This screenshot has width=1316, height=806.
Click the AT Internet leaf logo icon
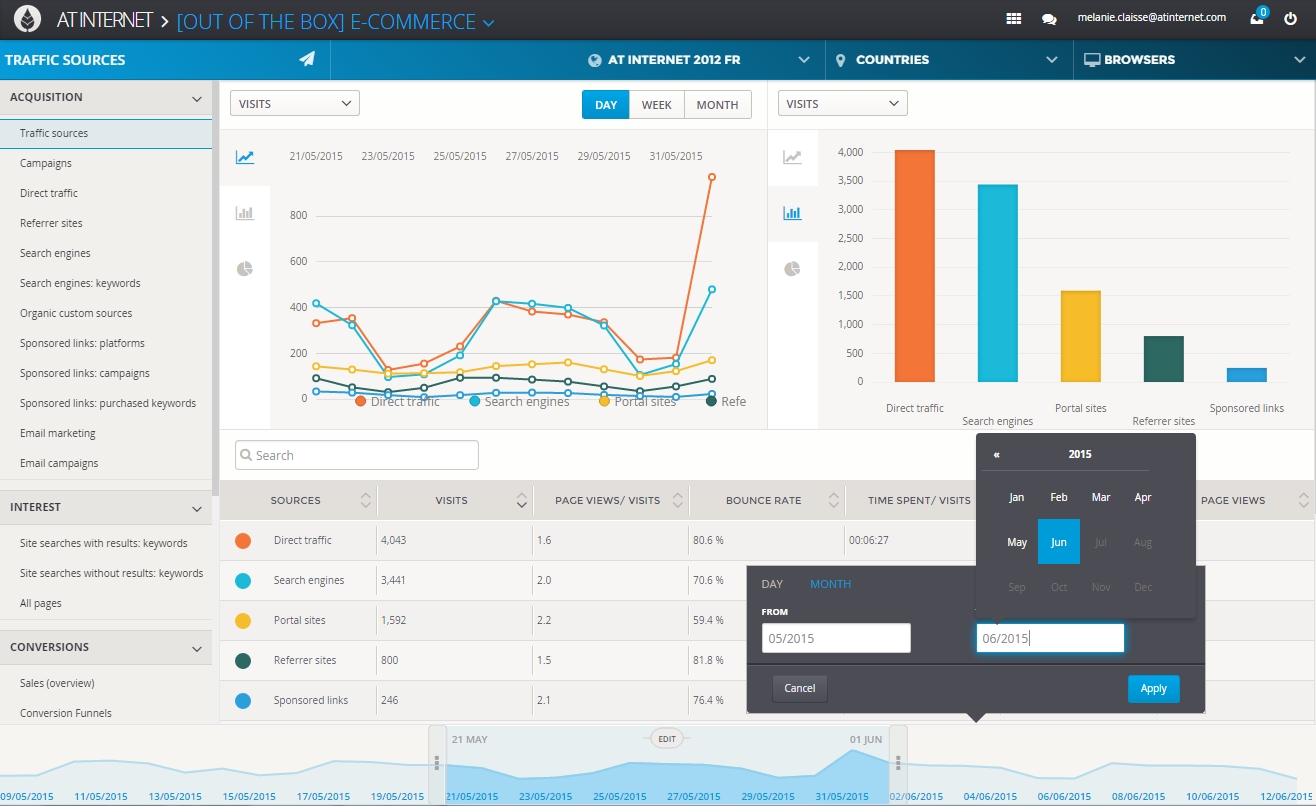27,19
